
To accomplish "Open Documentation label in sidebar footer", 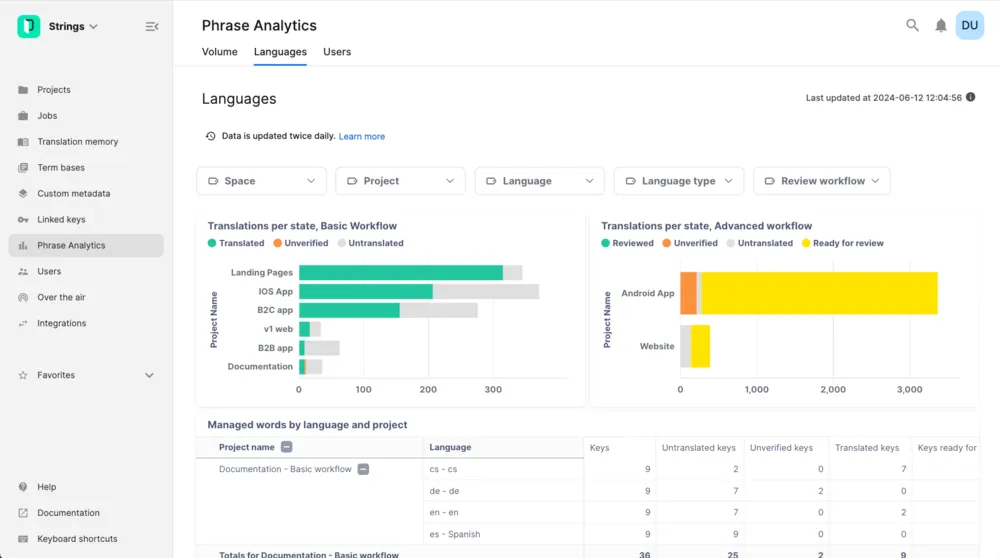I will pos(68,513).
